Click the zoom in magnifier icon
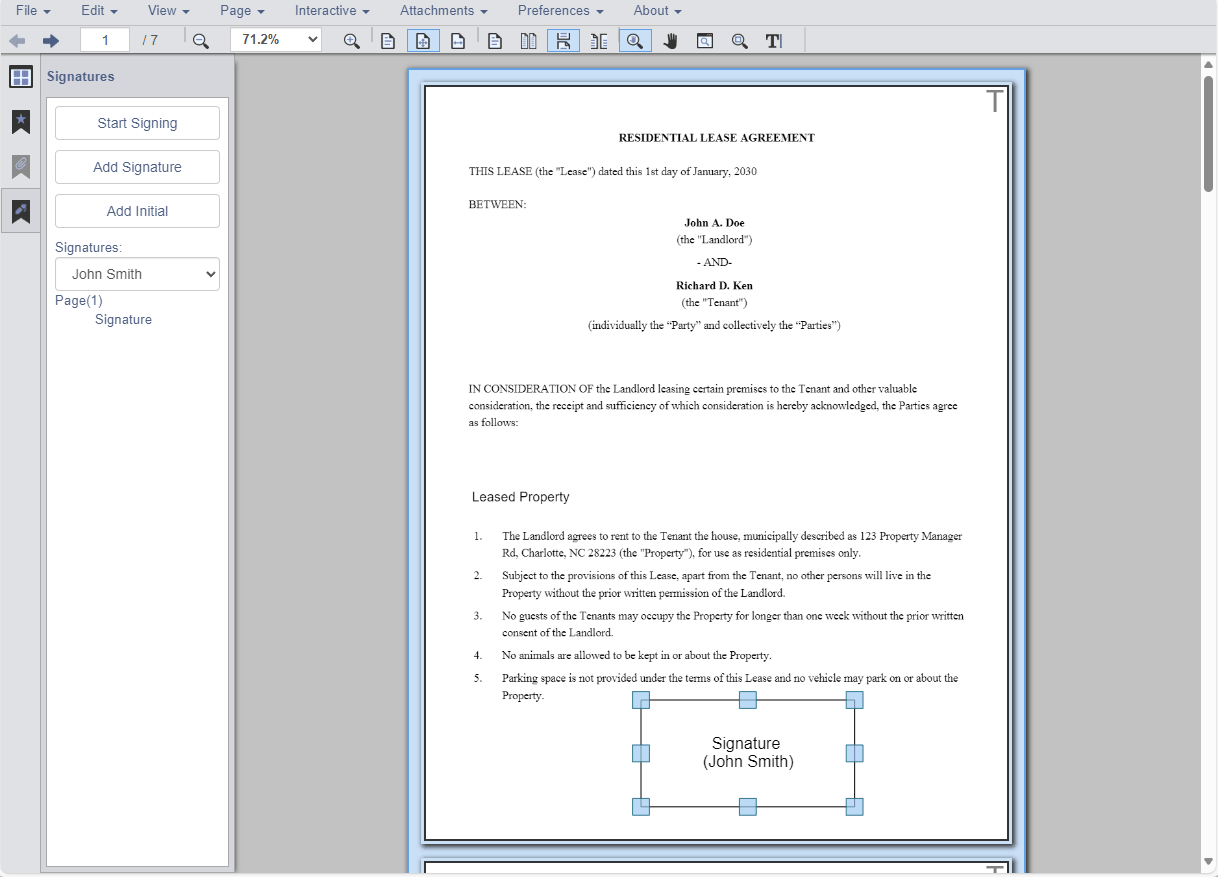1218x877 pixels. point(351,41)
